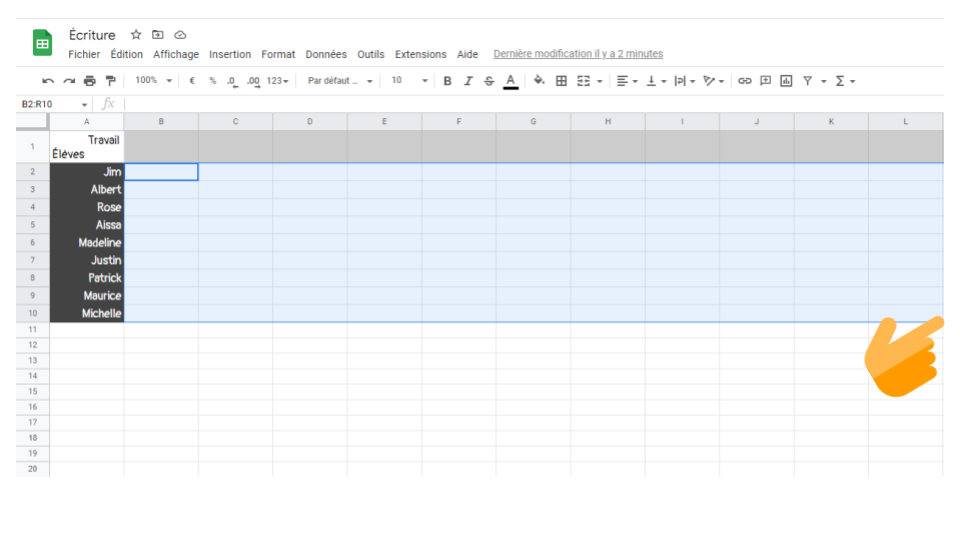Expand the Par défaut font dropdown
Viewport: 960px width, 540px height.
pyautogui.click(x=340, y=81)
